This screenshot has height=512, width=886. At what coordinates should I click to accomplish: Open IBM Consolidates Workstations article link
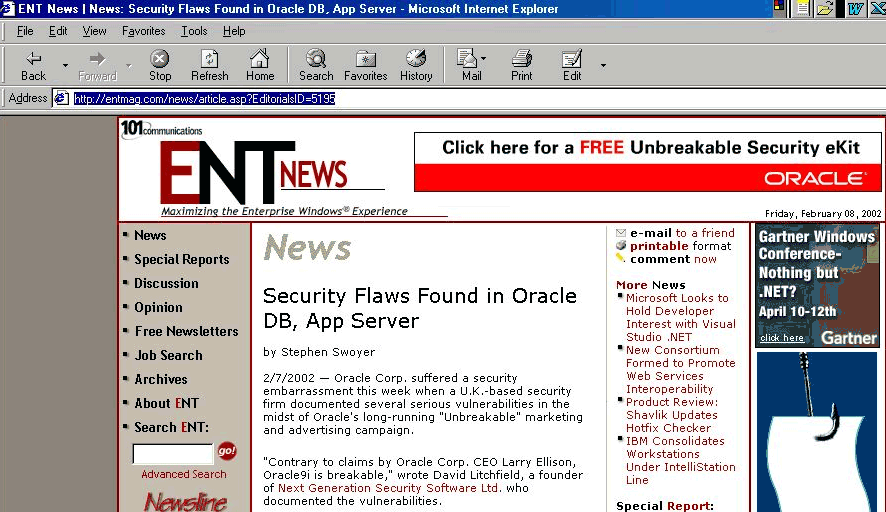680,461
